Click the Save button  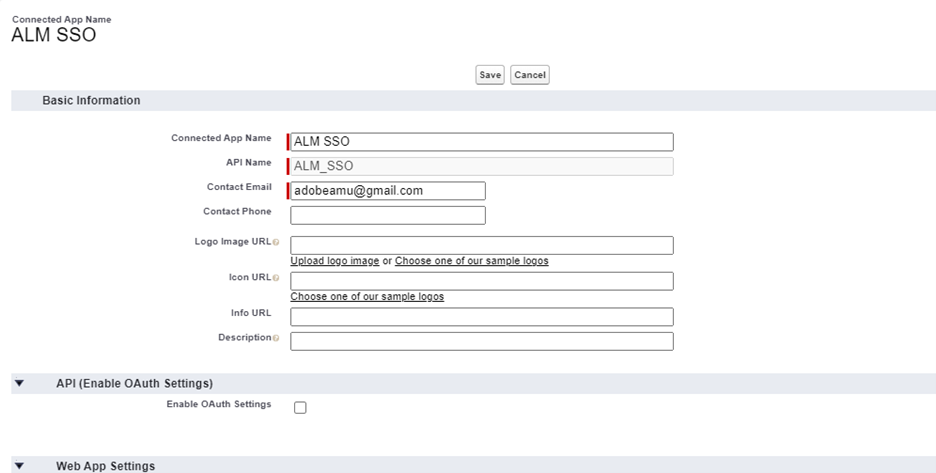(x=489, y=75)
